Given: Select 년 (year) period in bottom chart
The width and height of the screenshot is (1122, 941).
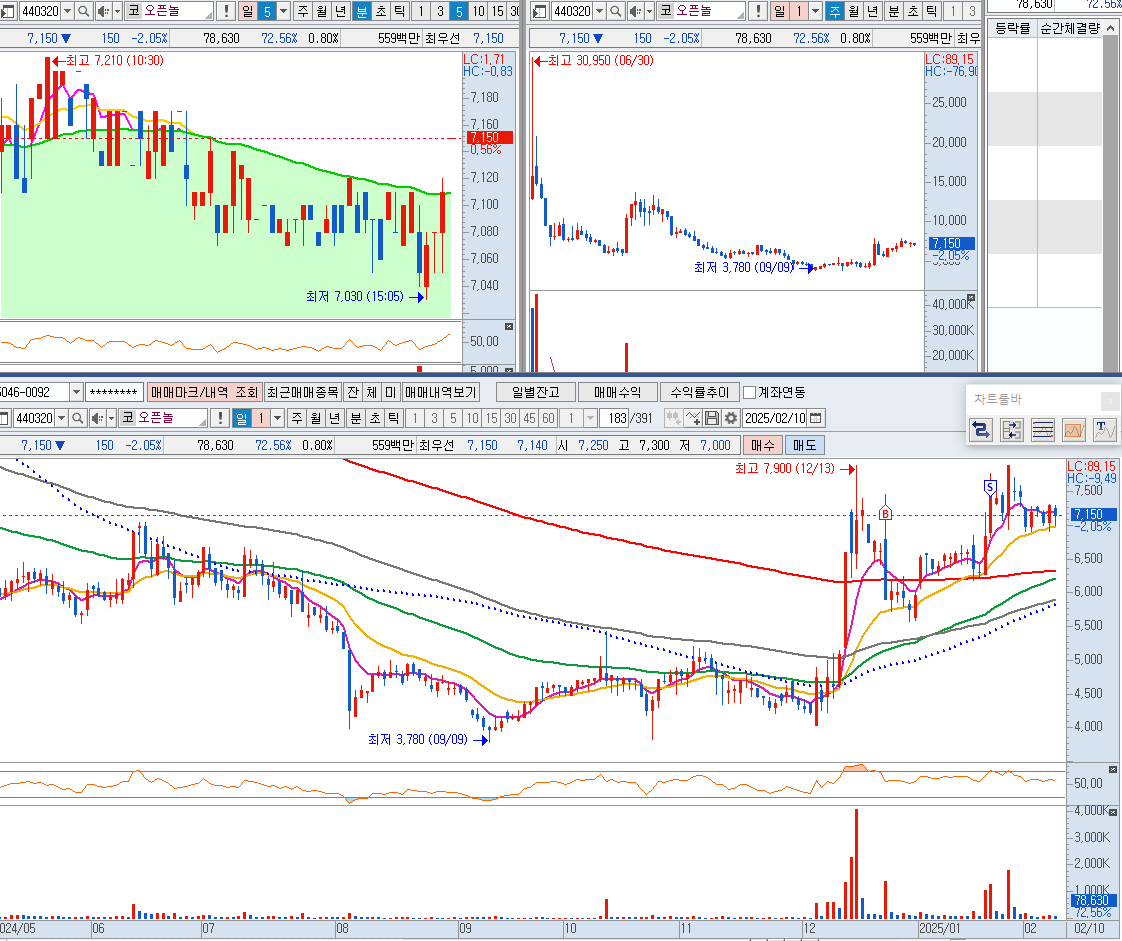Looking at the screenshot, I should 335,418.
